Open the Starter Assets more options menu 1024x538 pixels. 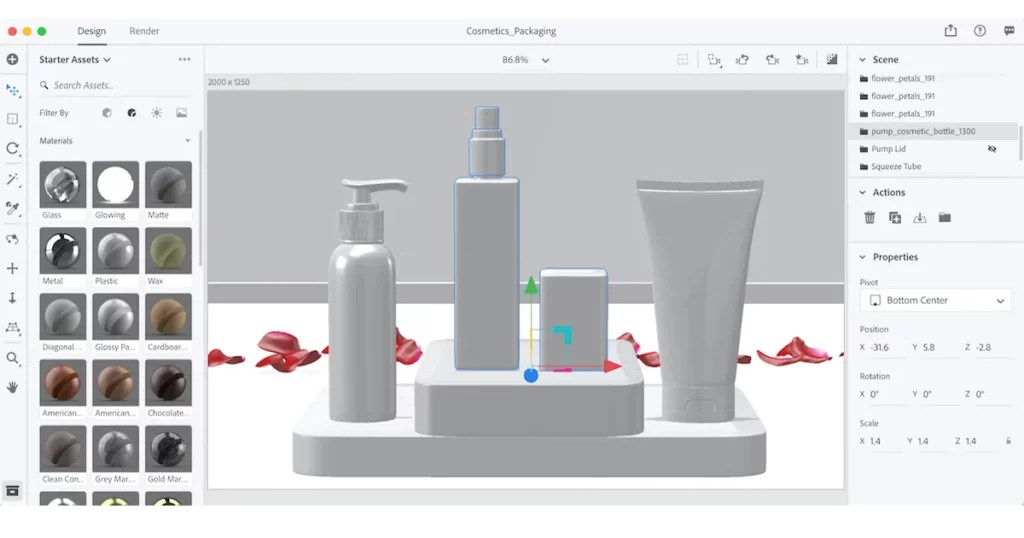185,59
